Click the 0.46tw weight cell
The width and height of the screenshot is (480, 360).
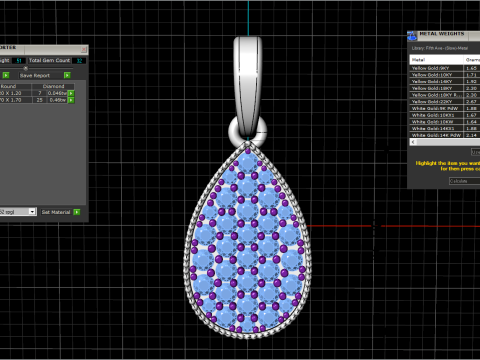pos(57,100)
